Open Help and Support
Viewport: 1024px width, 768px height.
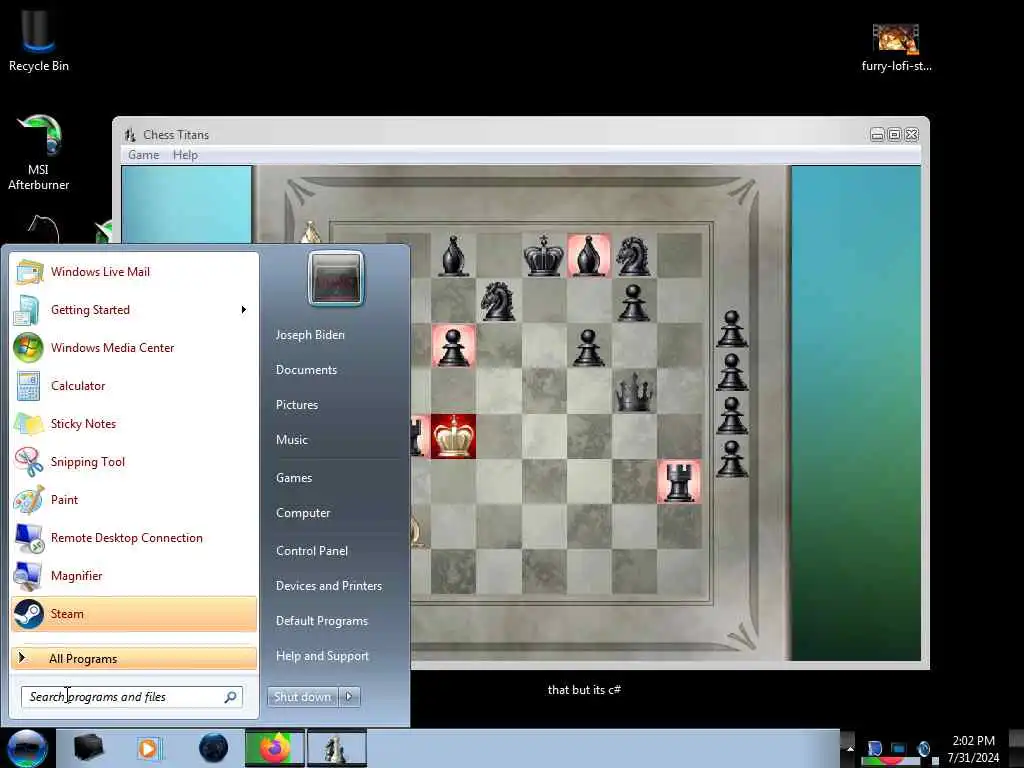[322, 656]
